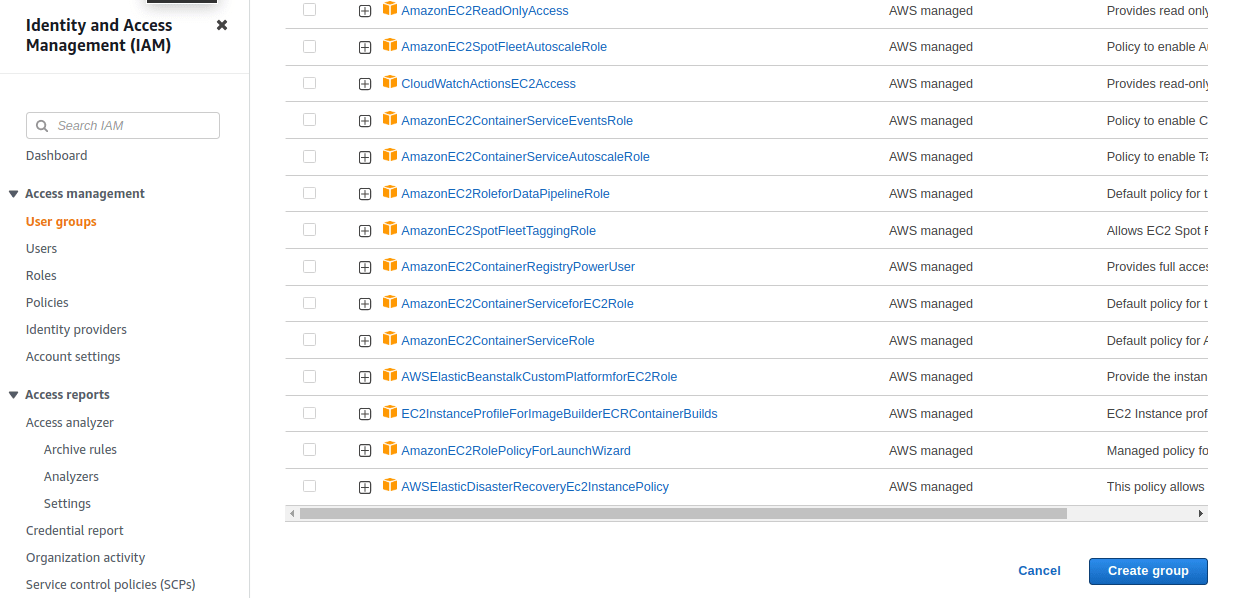Expand AWSElasticBeanstalkCustomPlatformforEC2Role policy details
The height and width of the screenshot is (598, 1237).
[x=365, y=377]
